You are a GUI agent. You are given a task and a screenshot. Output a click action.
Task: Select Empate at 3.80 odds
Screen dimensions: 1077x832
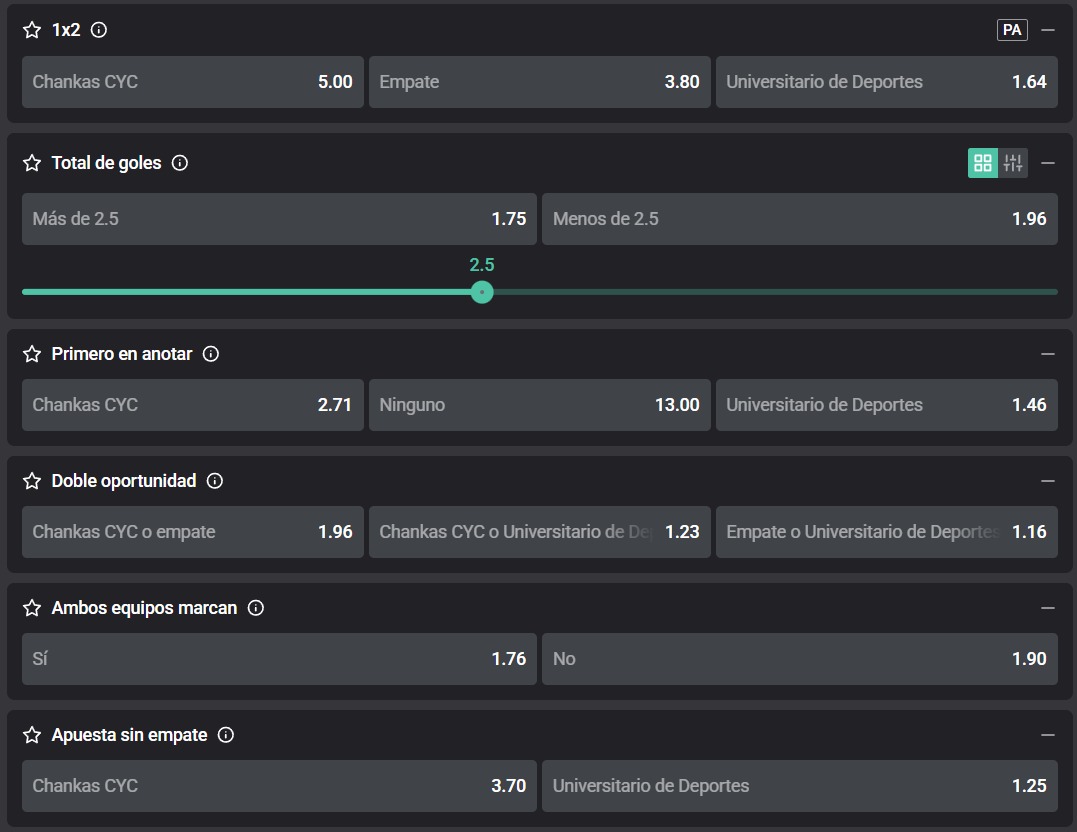[539, 82]
